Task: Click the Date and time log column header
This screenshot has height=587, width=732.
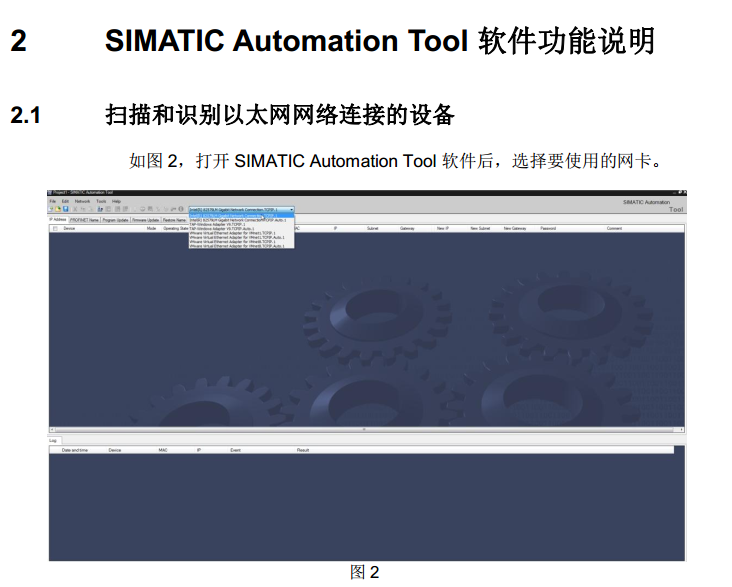Action: click(75, 450)
